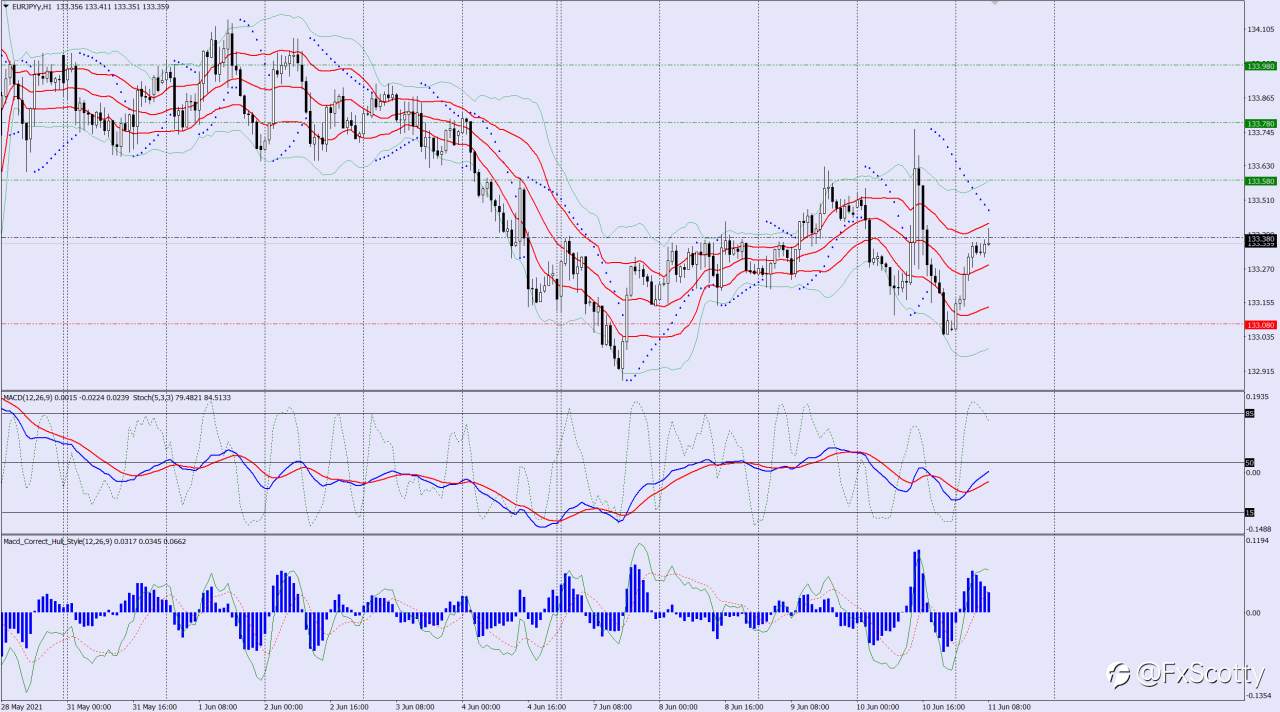The height and width of the screenshot is (712, 1280).
Task: Click the stochastic level 50 label
Action: [x=1249, y=463]
